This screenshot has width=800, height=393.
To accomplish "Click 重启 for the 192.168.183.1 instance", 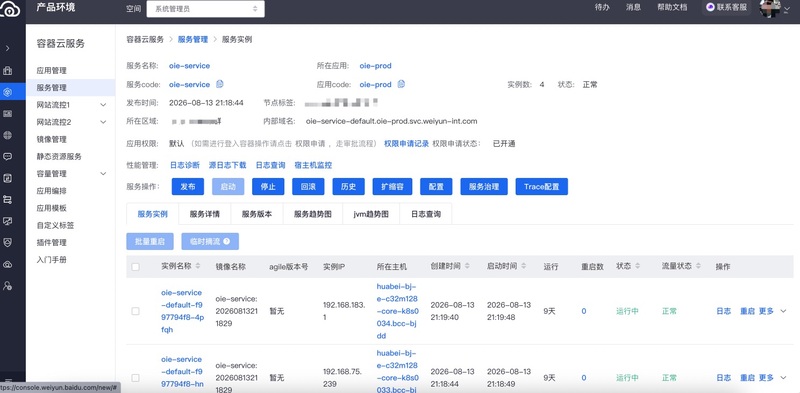I will pyautogui.click(x=747, y=311).
